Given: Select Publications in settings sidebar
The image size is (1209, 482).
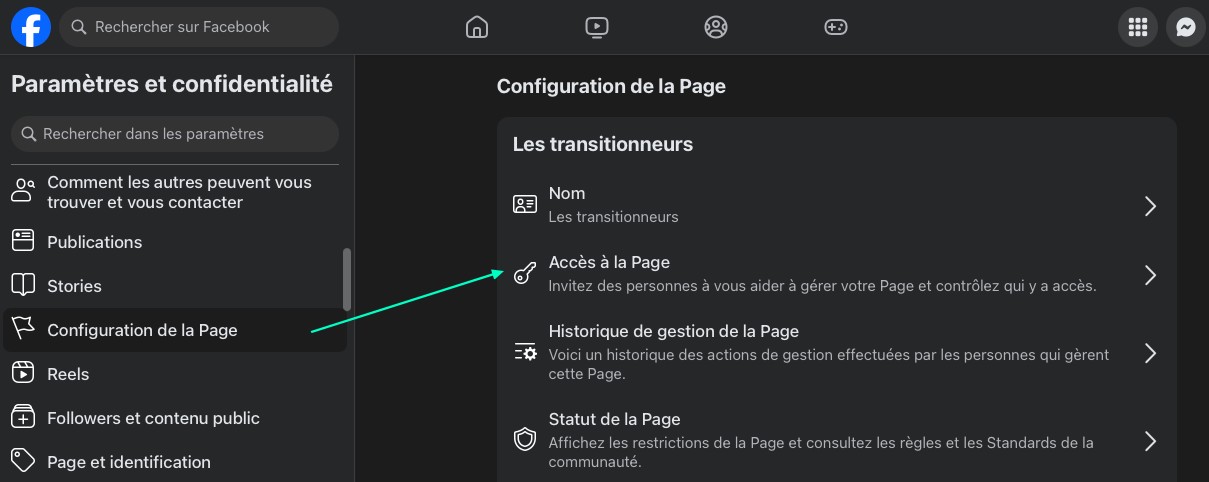Looking at the screenshot, I should 175,242.
